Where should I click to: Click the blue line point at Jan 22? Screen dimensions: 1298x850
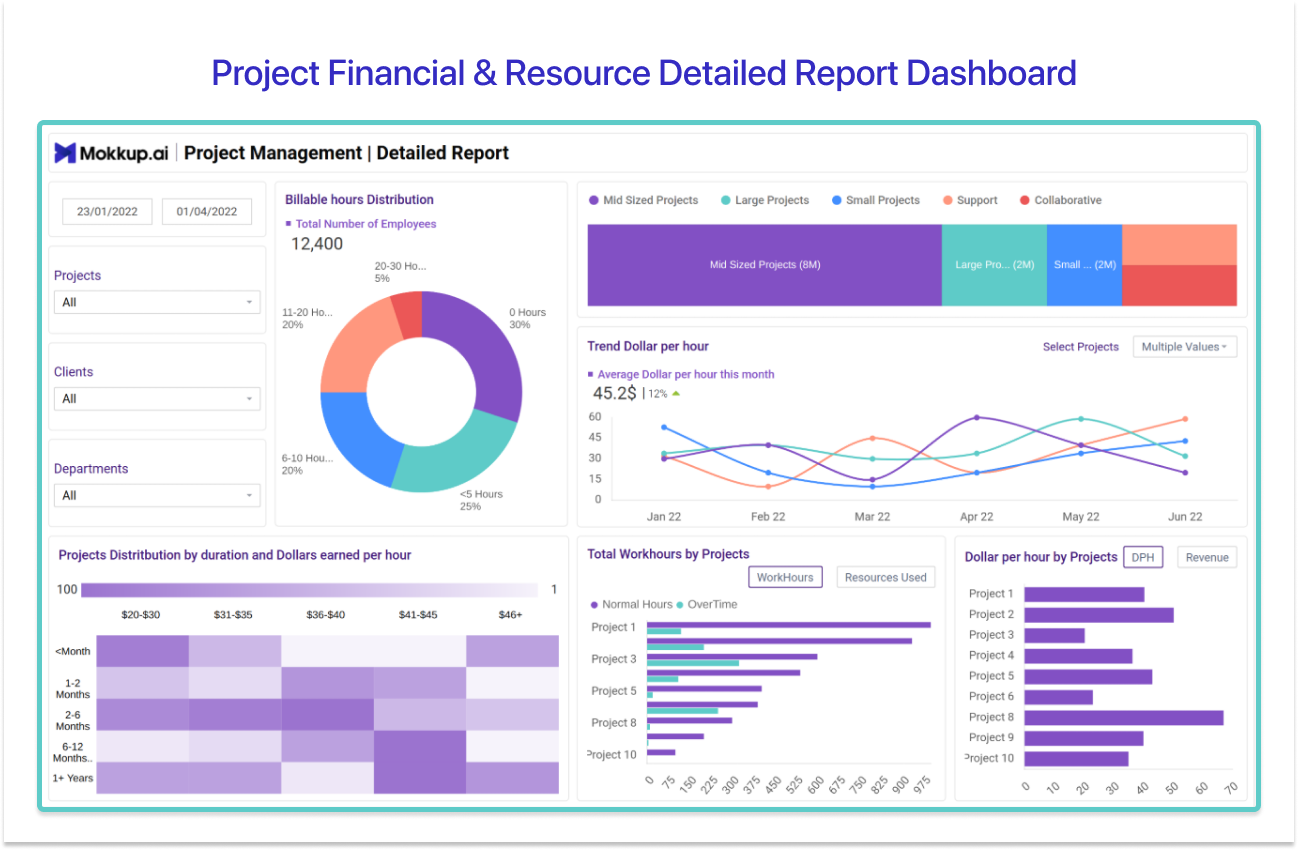664,427
